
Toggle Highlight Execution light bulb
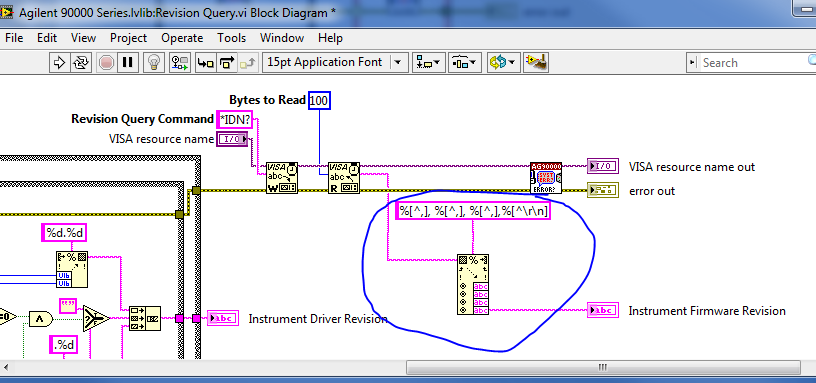[154, 62]
